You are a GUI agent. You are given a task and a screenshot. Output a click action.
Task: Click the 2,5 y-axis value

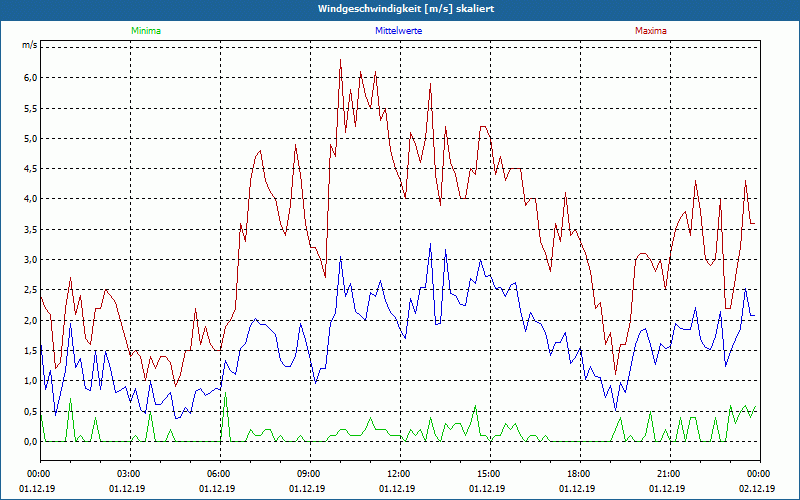point(31,290)
